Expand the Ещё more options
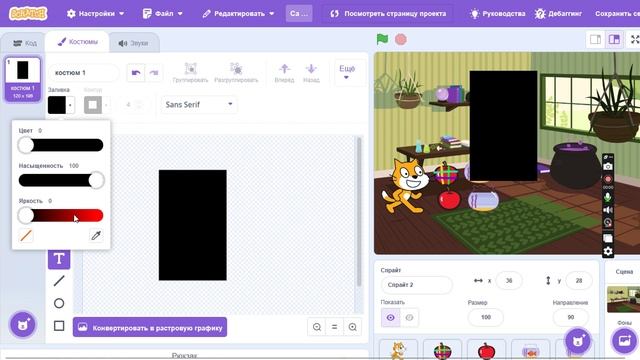The image size is (640, 360). coord(347,72)
